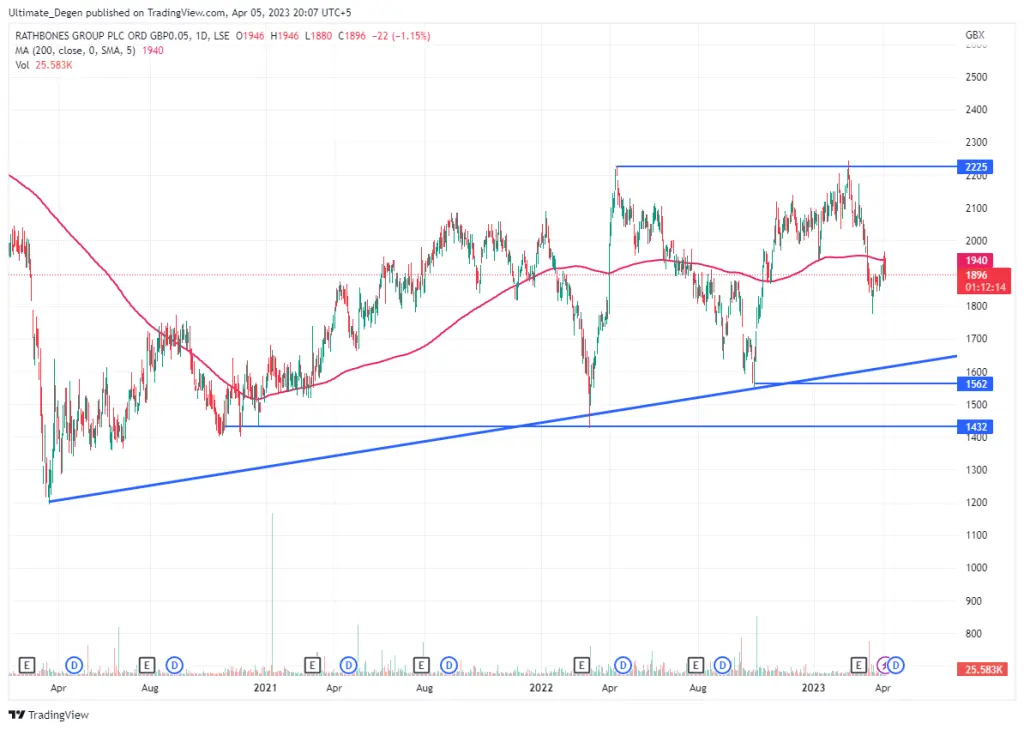Select the earnings E marker above Aug 2022
This screenshot has height=730, width=1024.
point(696,665)
